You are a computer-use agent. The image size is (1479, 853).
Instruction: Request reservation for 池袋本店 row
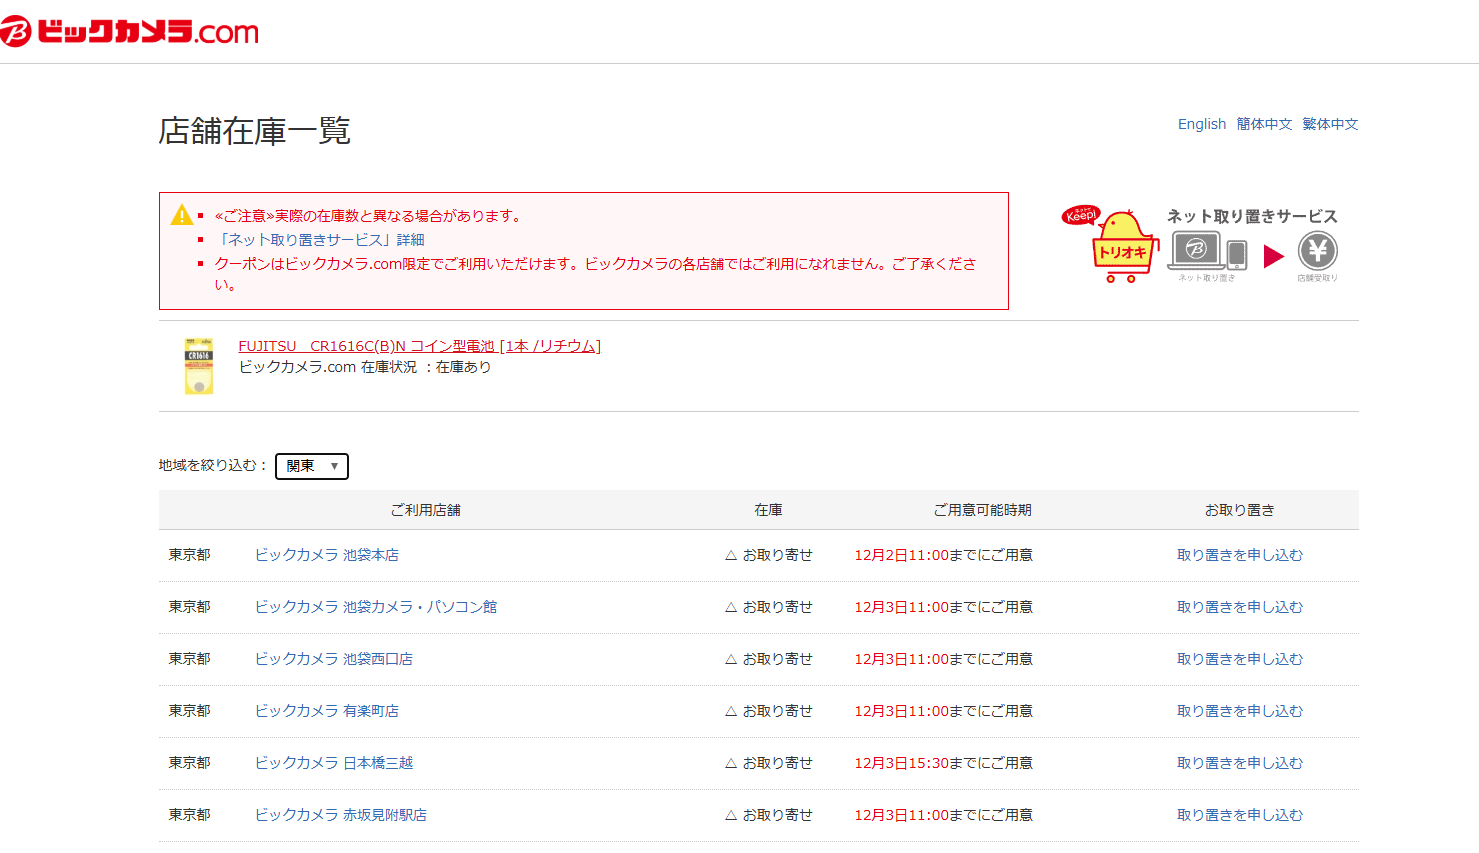[x=1239, y=555]
